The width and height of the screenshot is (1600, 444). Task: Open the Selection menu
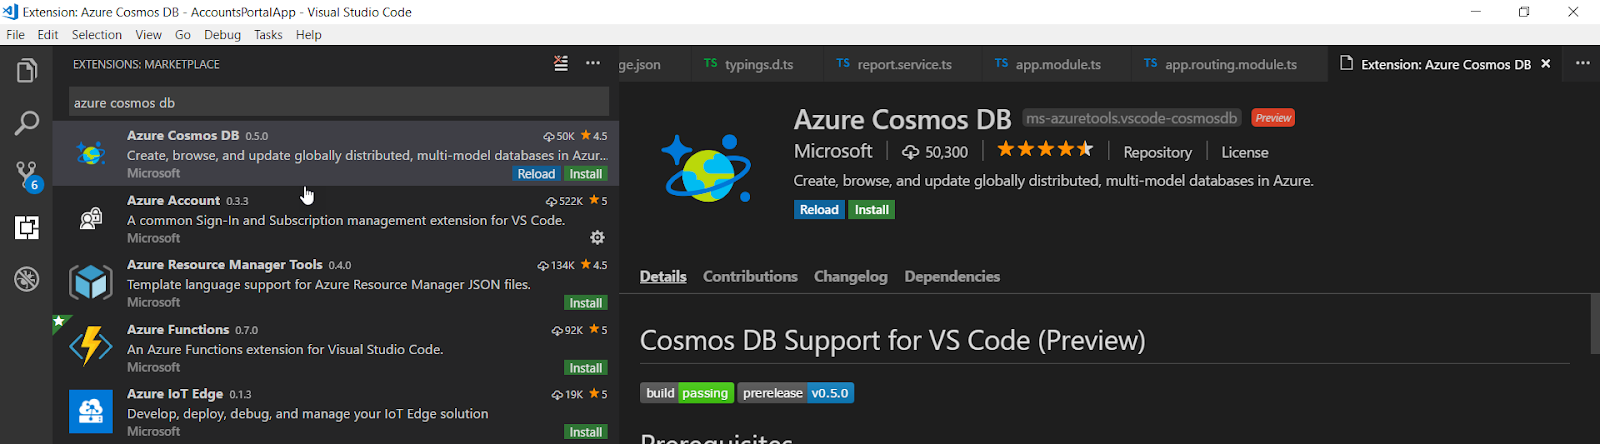[97, 34]
